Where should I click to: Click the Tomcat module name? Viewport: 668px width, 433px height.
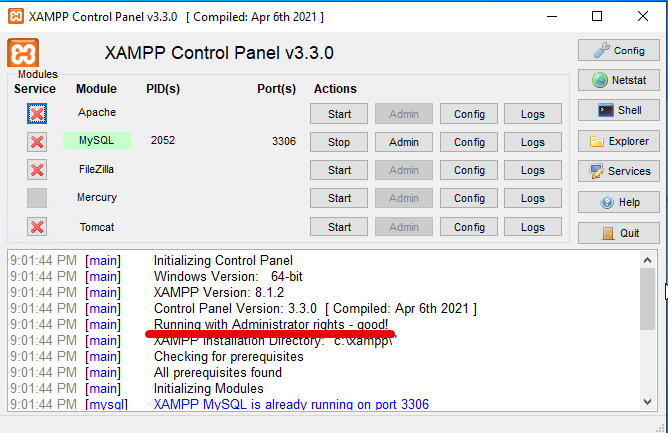[97, 227]
